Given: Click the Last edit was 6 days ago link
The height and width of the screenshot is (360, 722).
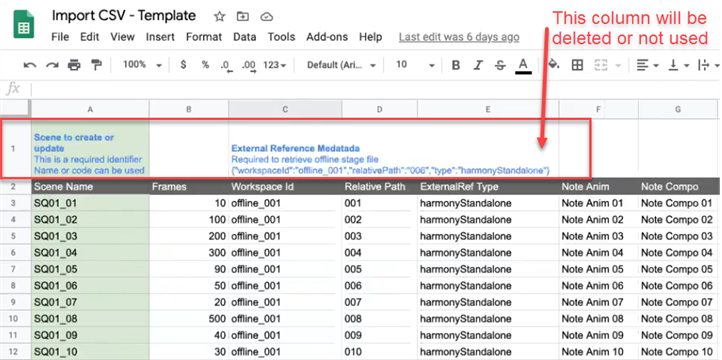Looking at the screenshot, I should click(459, 37).
